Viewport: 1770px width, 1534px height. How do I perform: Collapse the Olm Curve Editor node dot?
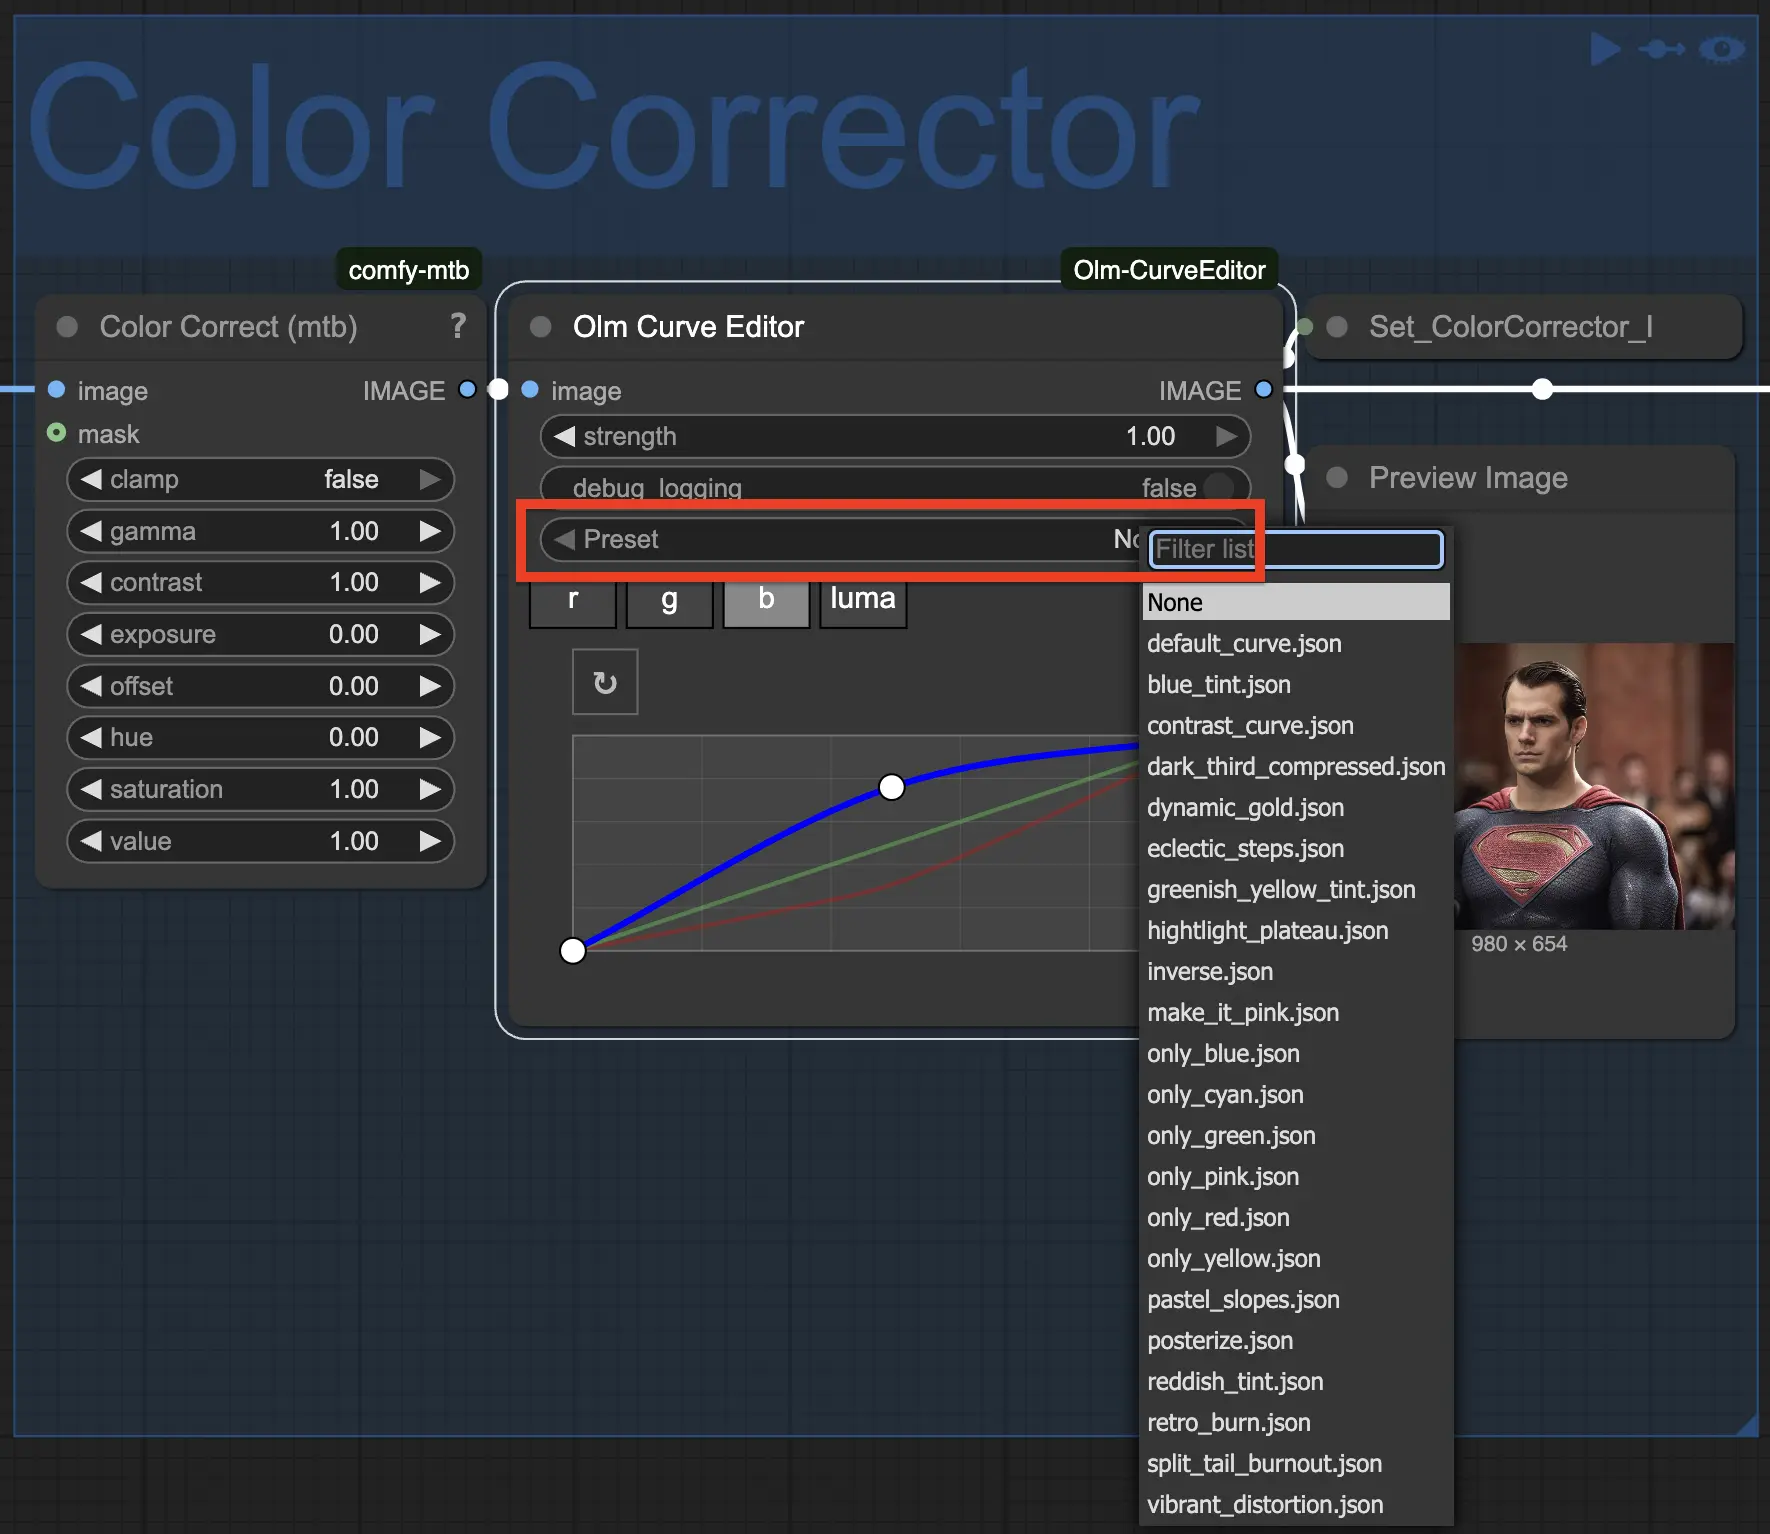[541, 327]
